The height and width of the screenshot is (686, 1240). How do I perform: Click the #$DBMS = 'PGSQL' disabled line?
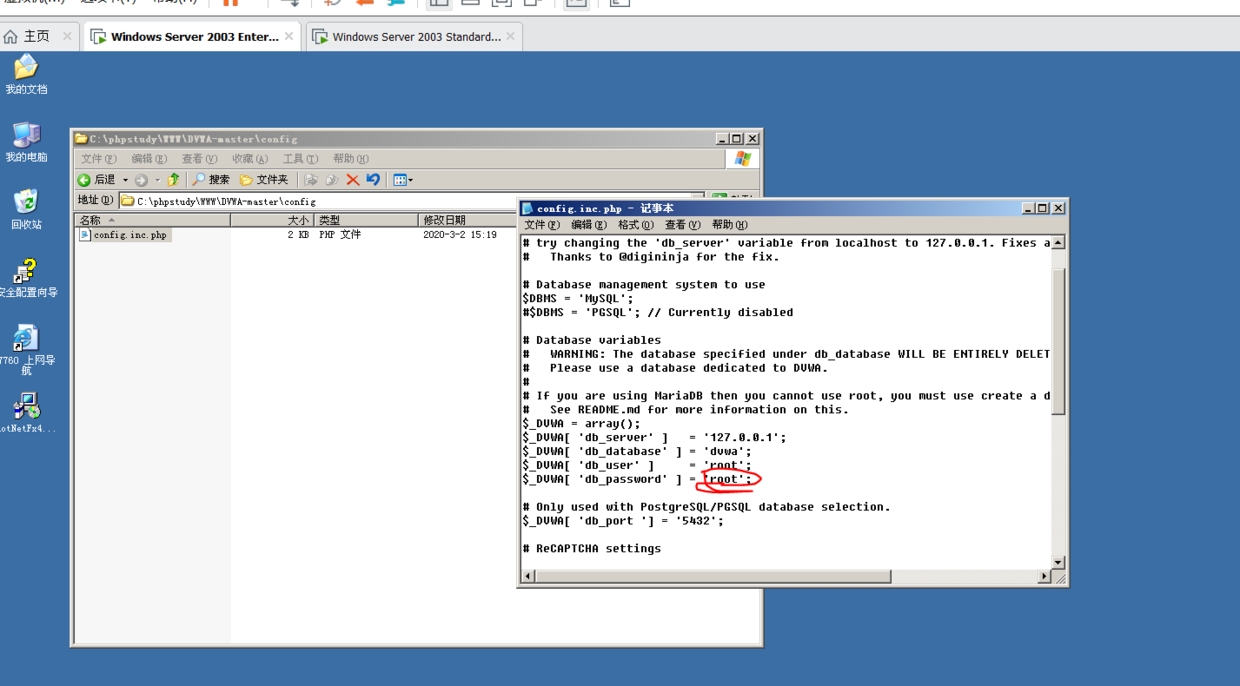click(657, 312)
